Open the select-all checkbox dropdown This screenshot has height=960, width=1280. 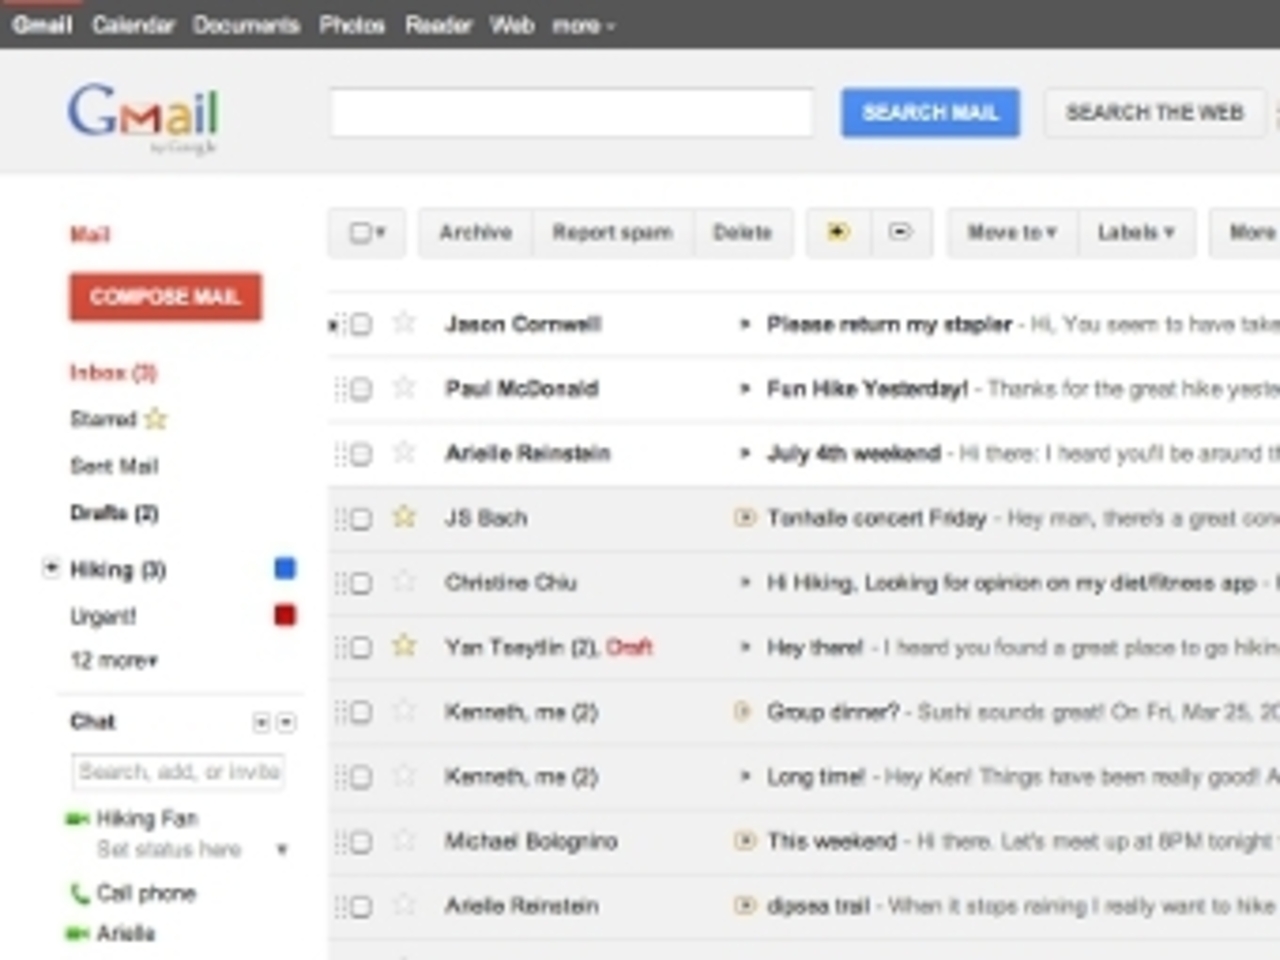tap(367, 232)
